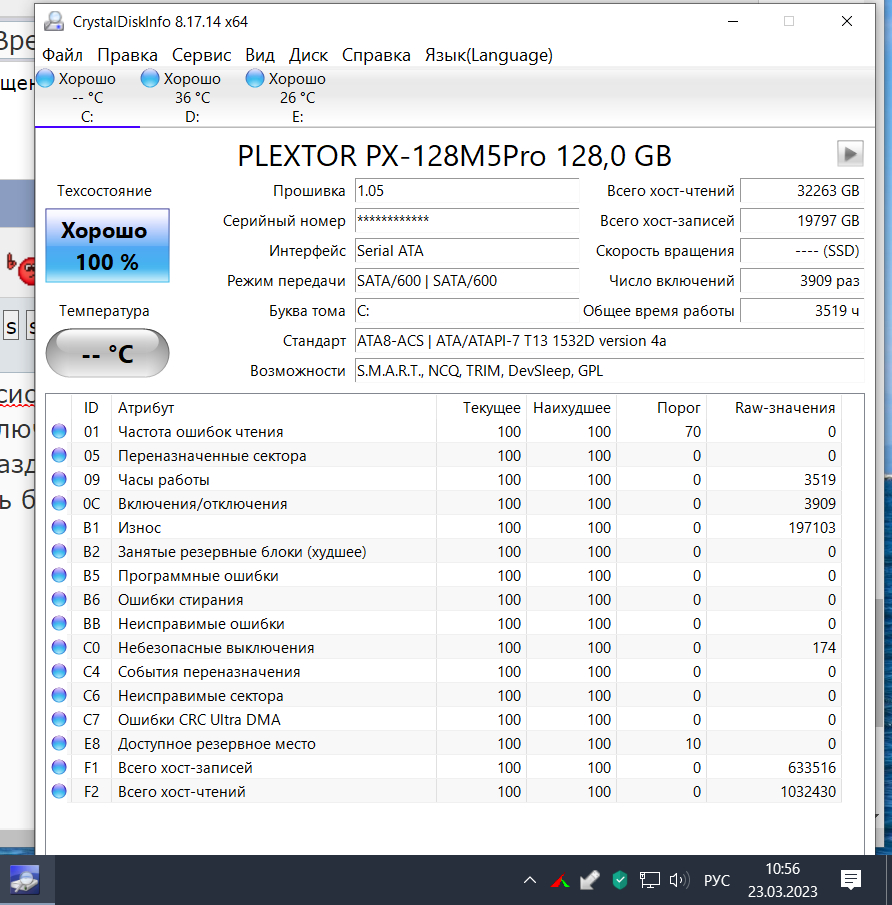The image size is (892, 905).
Task: Select the Частота ошибок чтения attribute row
Action: click(x=443, y=431)
